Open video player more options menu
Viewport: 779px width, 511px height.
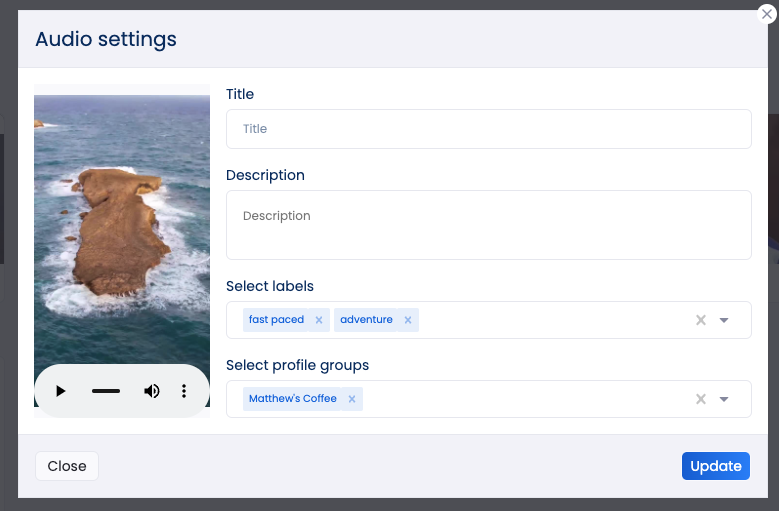pyautogui.click(x=184, y=391)
